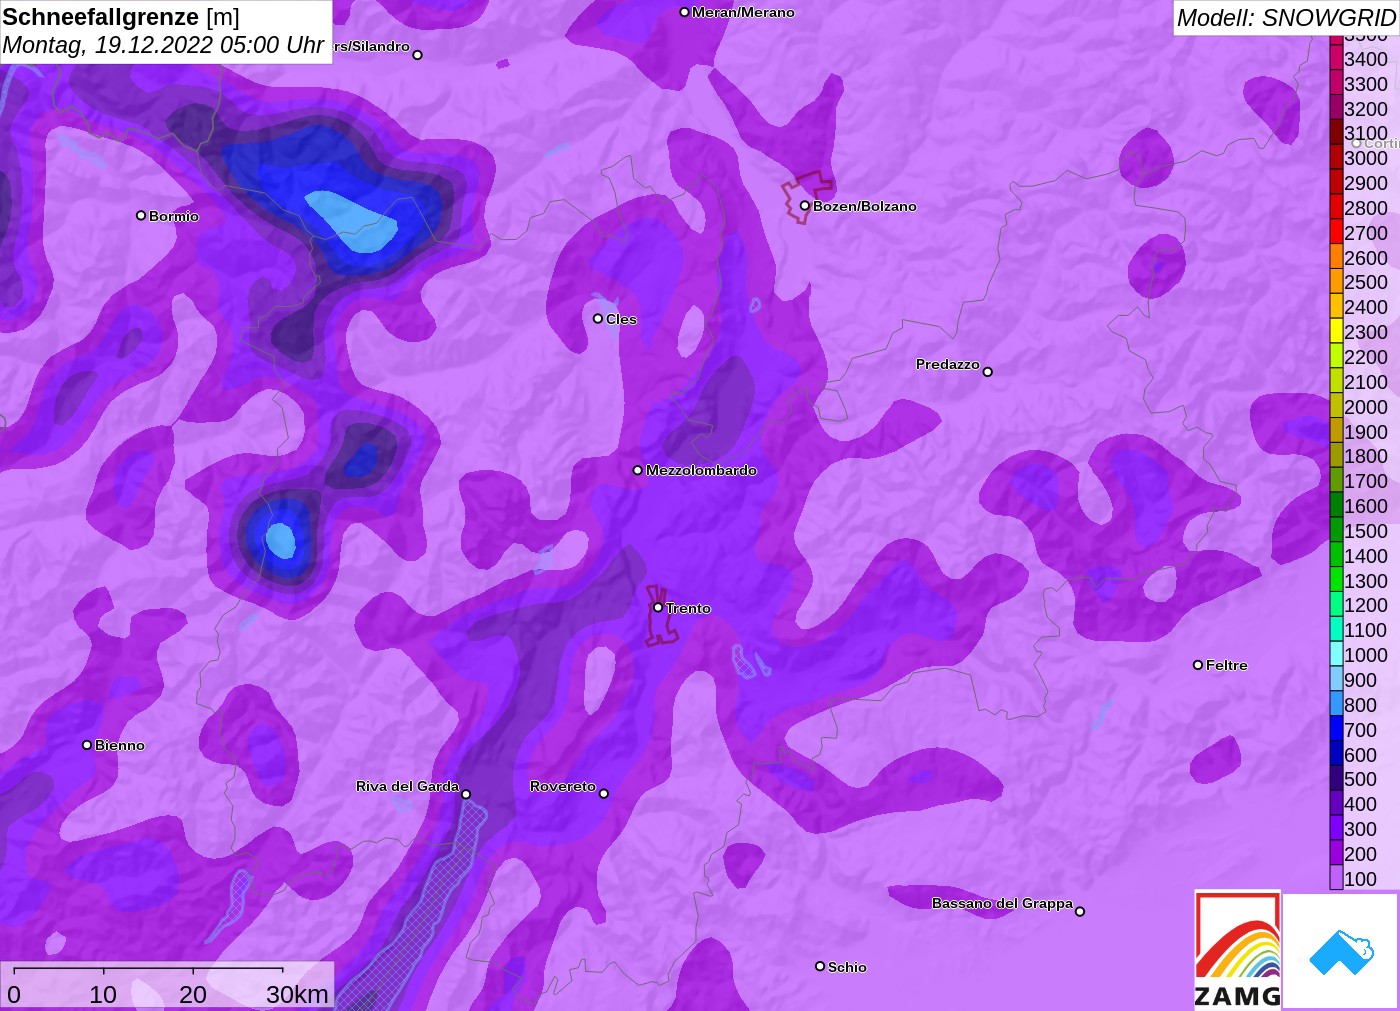Click the Cles location dot
1400x1011 pixels.
(x=598, y=318)
